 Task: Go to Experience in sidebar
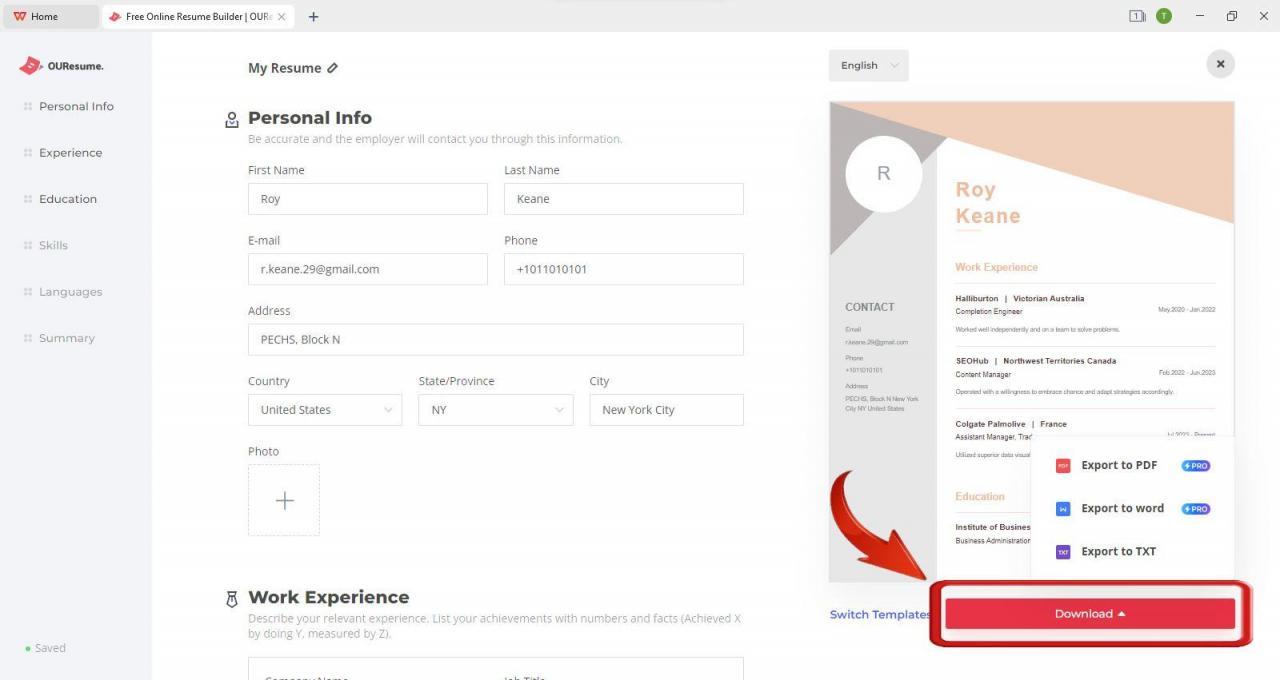coord(70,153)
